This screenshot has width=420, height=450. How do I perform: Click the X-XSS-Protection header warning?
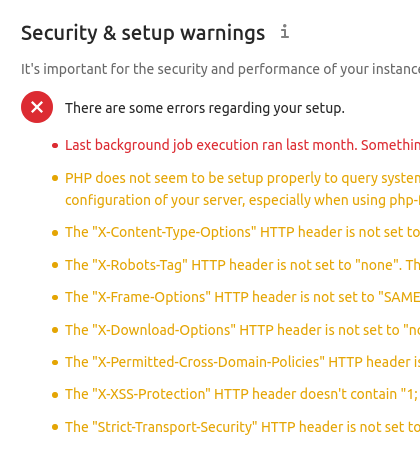(242, 394)
